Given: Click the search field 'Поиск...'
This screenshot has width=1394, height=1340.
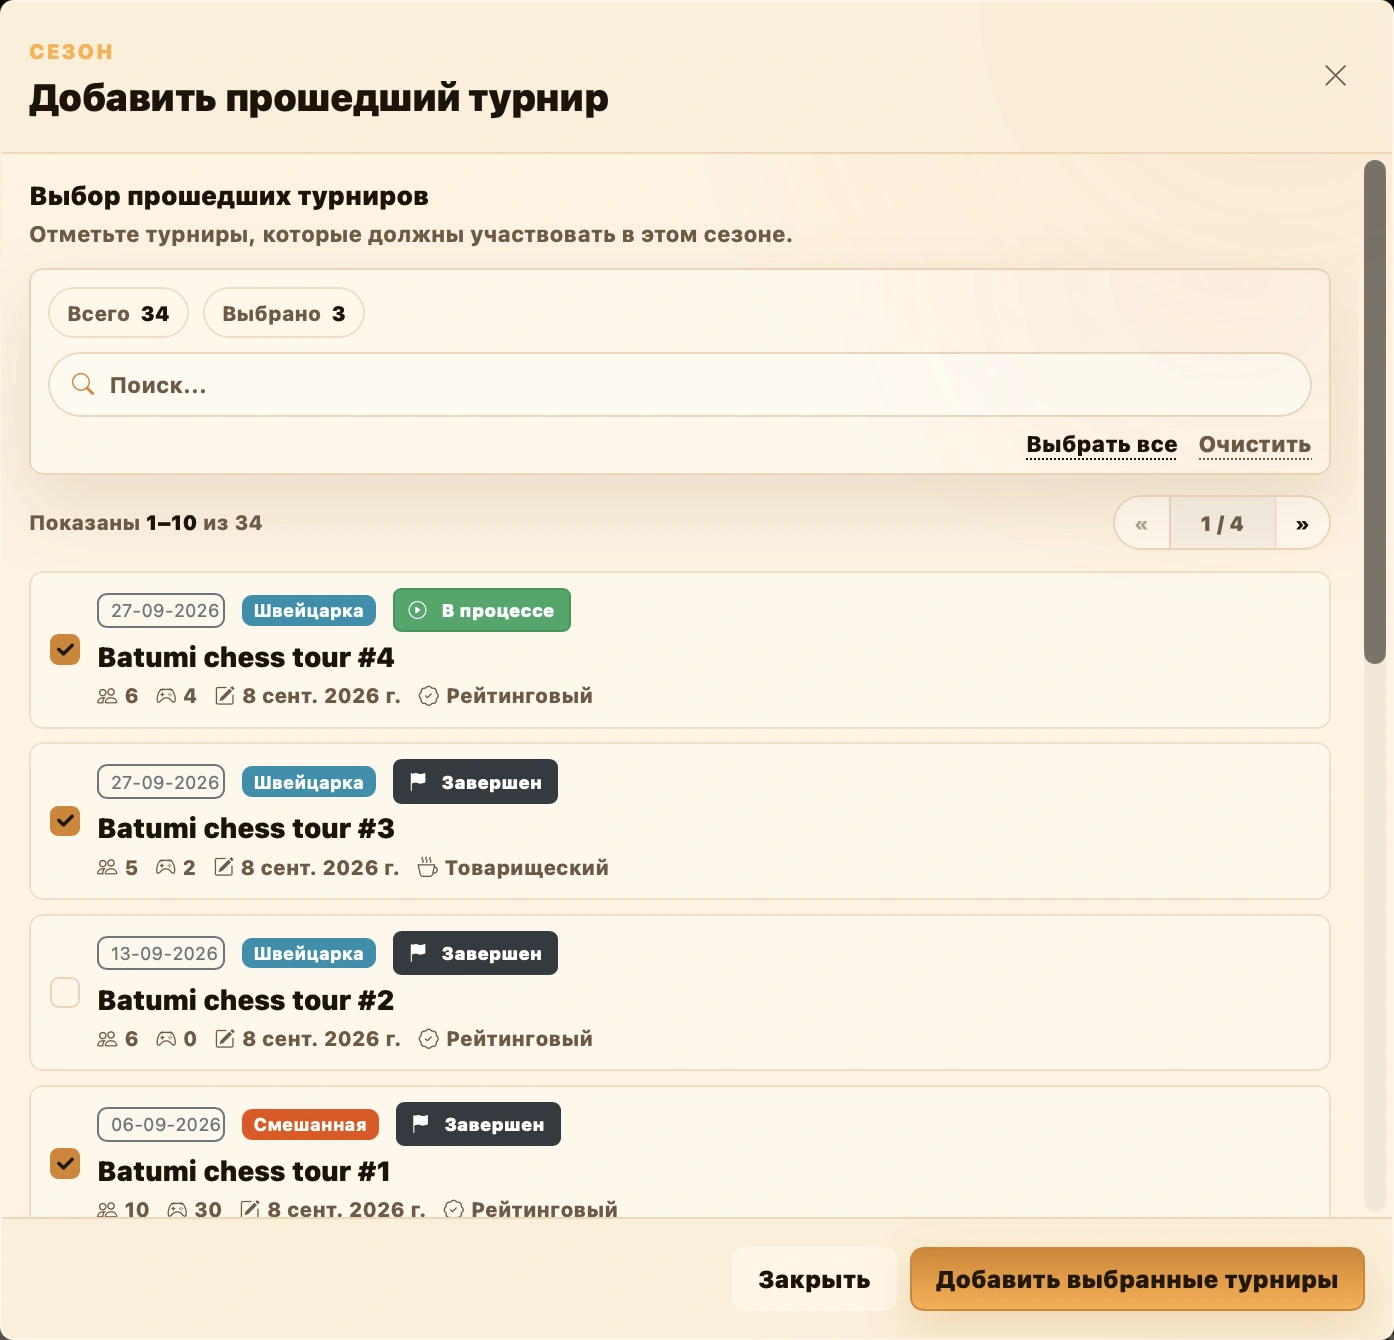Looking at the screenshot, I should point(680,385).
